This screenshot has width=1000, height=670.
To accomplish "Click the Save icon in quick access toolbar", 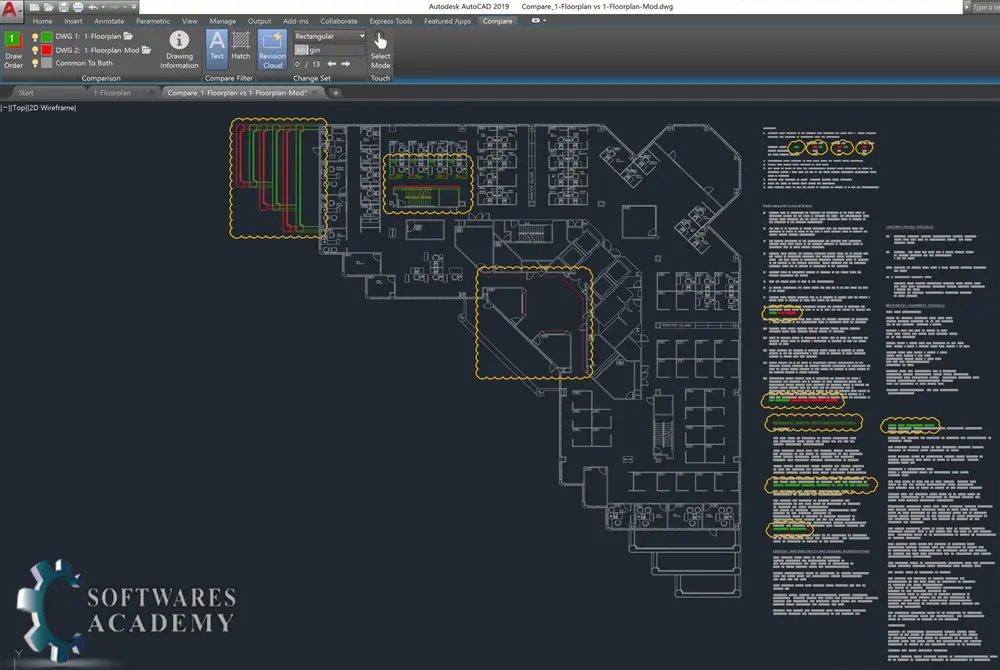I will point(63,7).
